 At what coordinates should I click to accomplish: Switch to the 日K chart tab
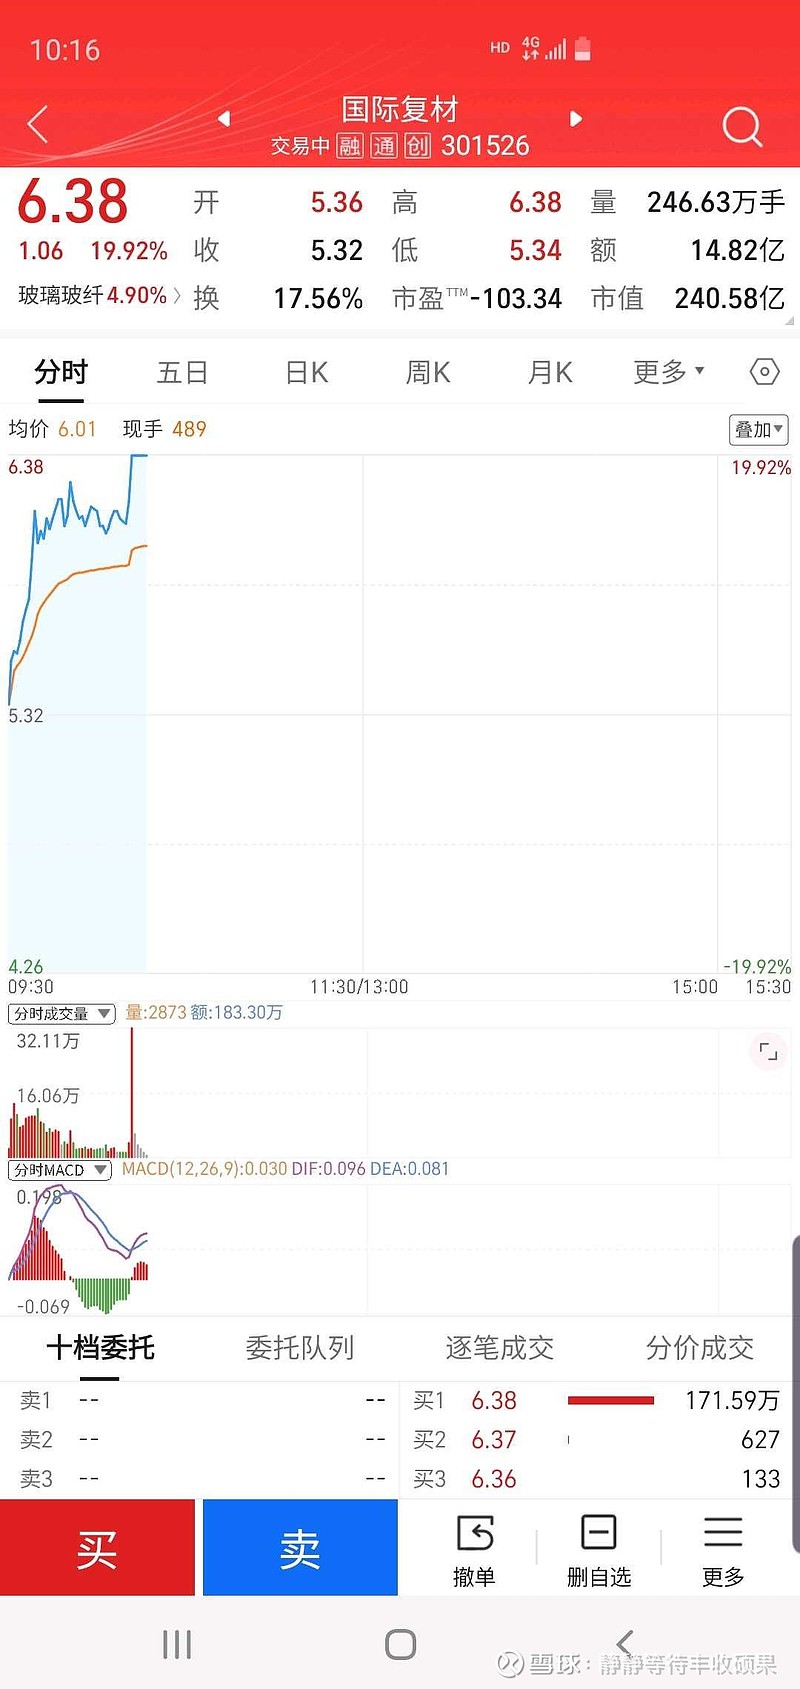click(306, 373)
